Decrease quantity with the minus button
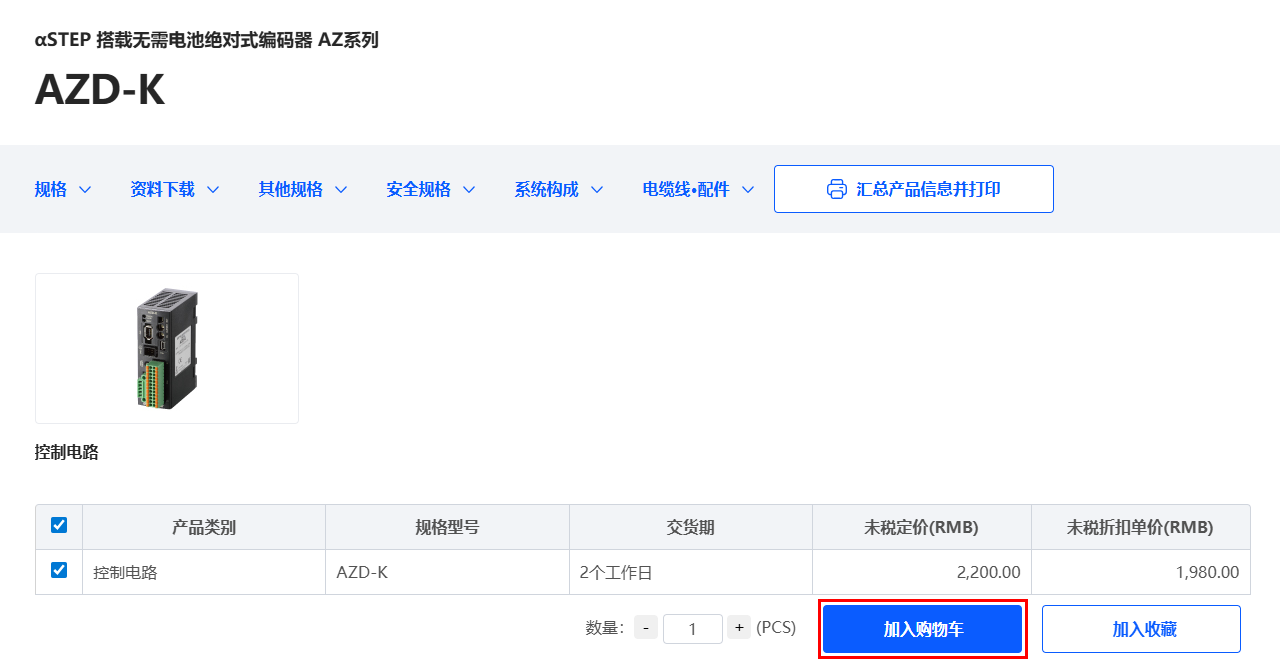Screen dimensions: 1280x668 pyautogui.click(x=646, y=628)
